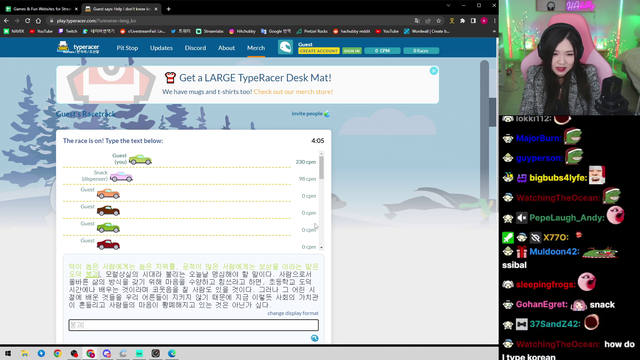Click the zoom icon below the input field
640x360 pixels.
(314, 338)
